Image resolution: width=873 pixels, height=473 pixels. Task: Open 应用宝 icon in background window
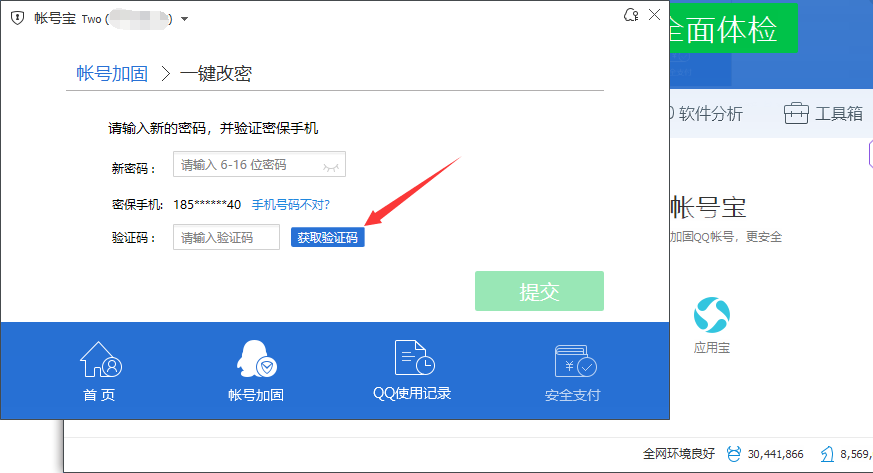click(x=712, y=315)
